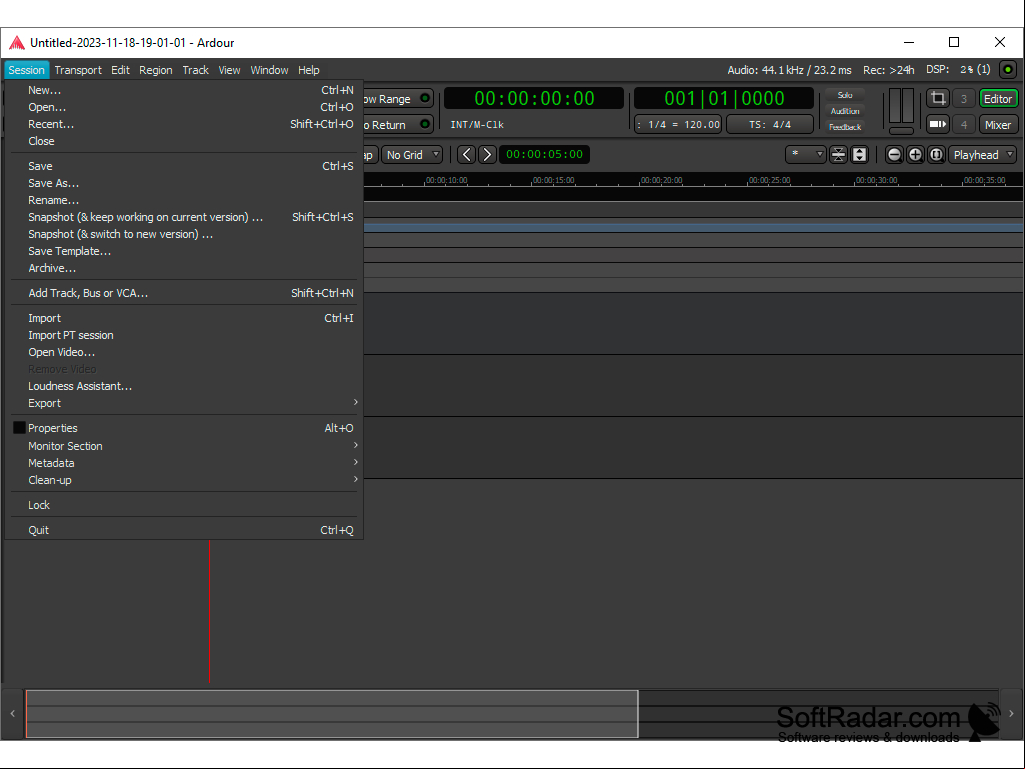The height and width of the screenshot is (769, 1025).
Task: Click the primary timecode clock 00:00:00:00
Action: pos(534,98)
